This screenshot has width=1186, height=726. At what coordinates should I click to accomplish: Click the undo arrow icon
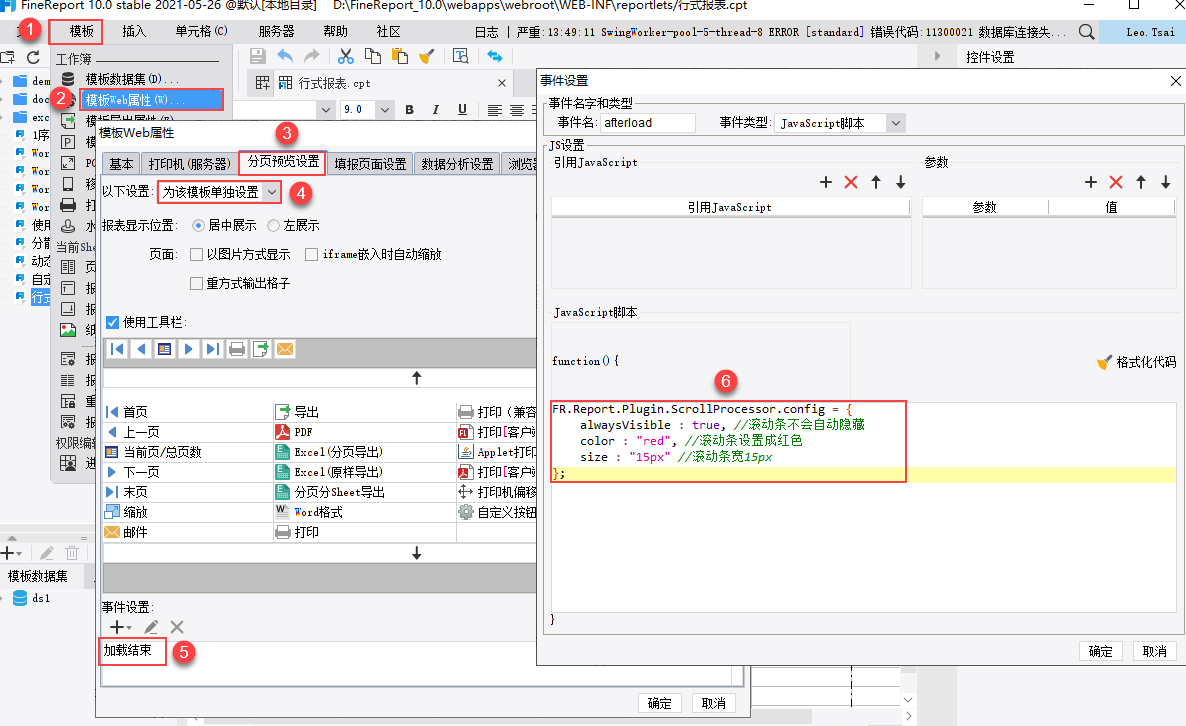pos(285,56)
